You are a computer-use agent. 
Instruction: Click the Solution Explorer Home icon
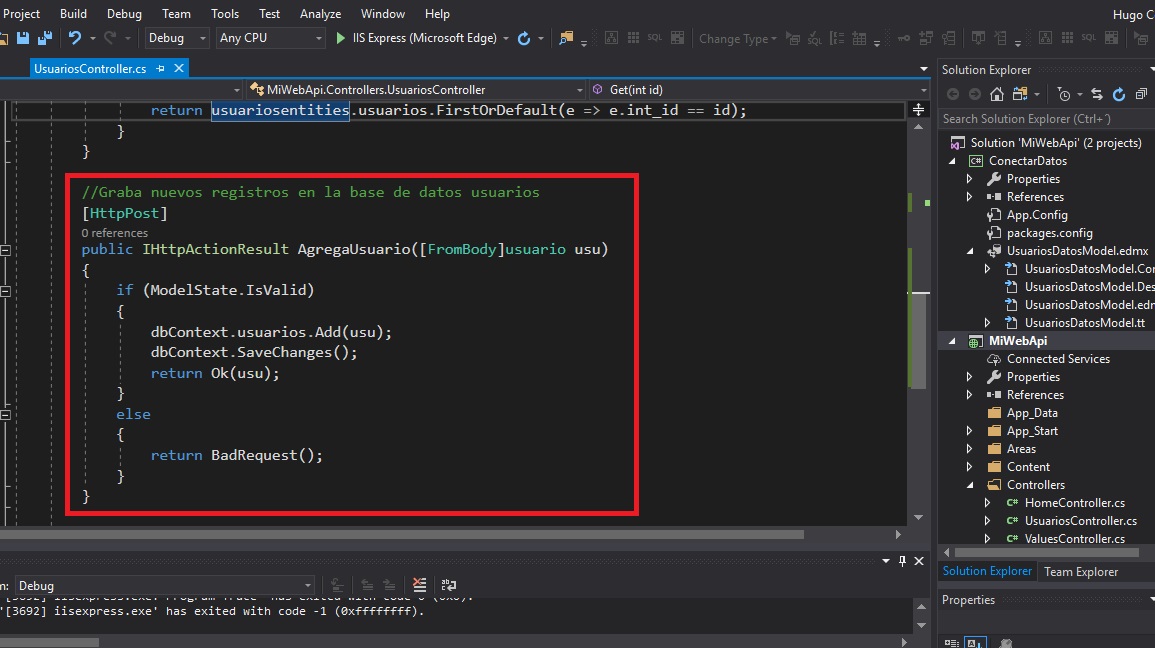coord(997,94)
